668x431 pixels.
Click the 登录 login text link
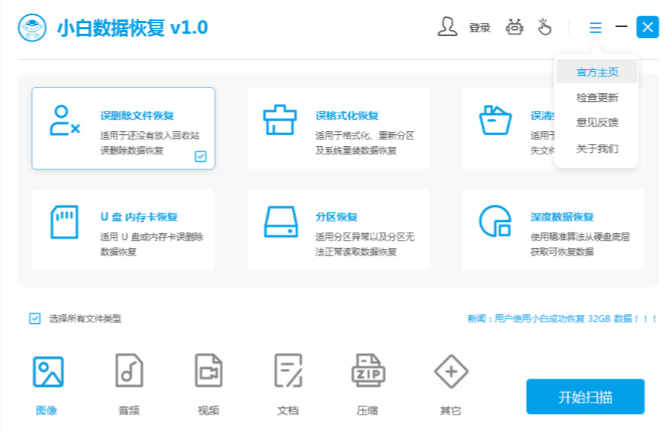click(x=479, y=29)
